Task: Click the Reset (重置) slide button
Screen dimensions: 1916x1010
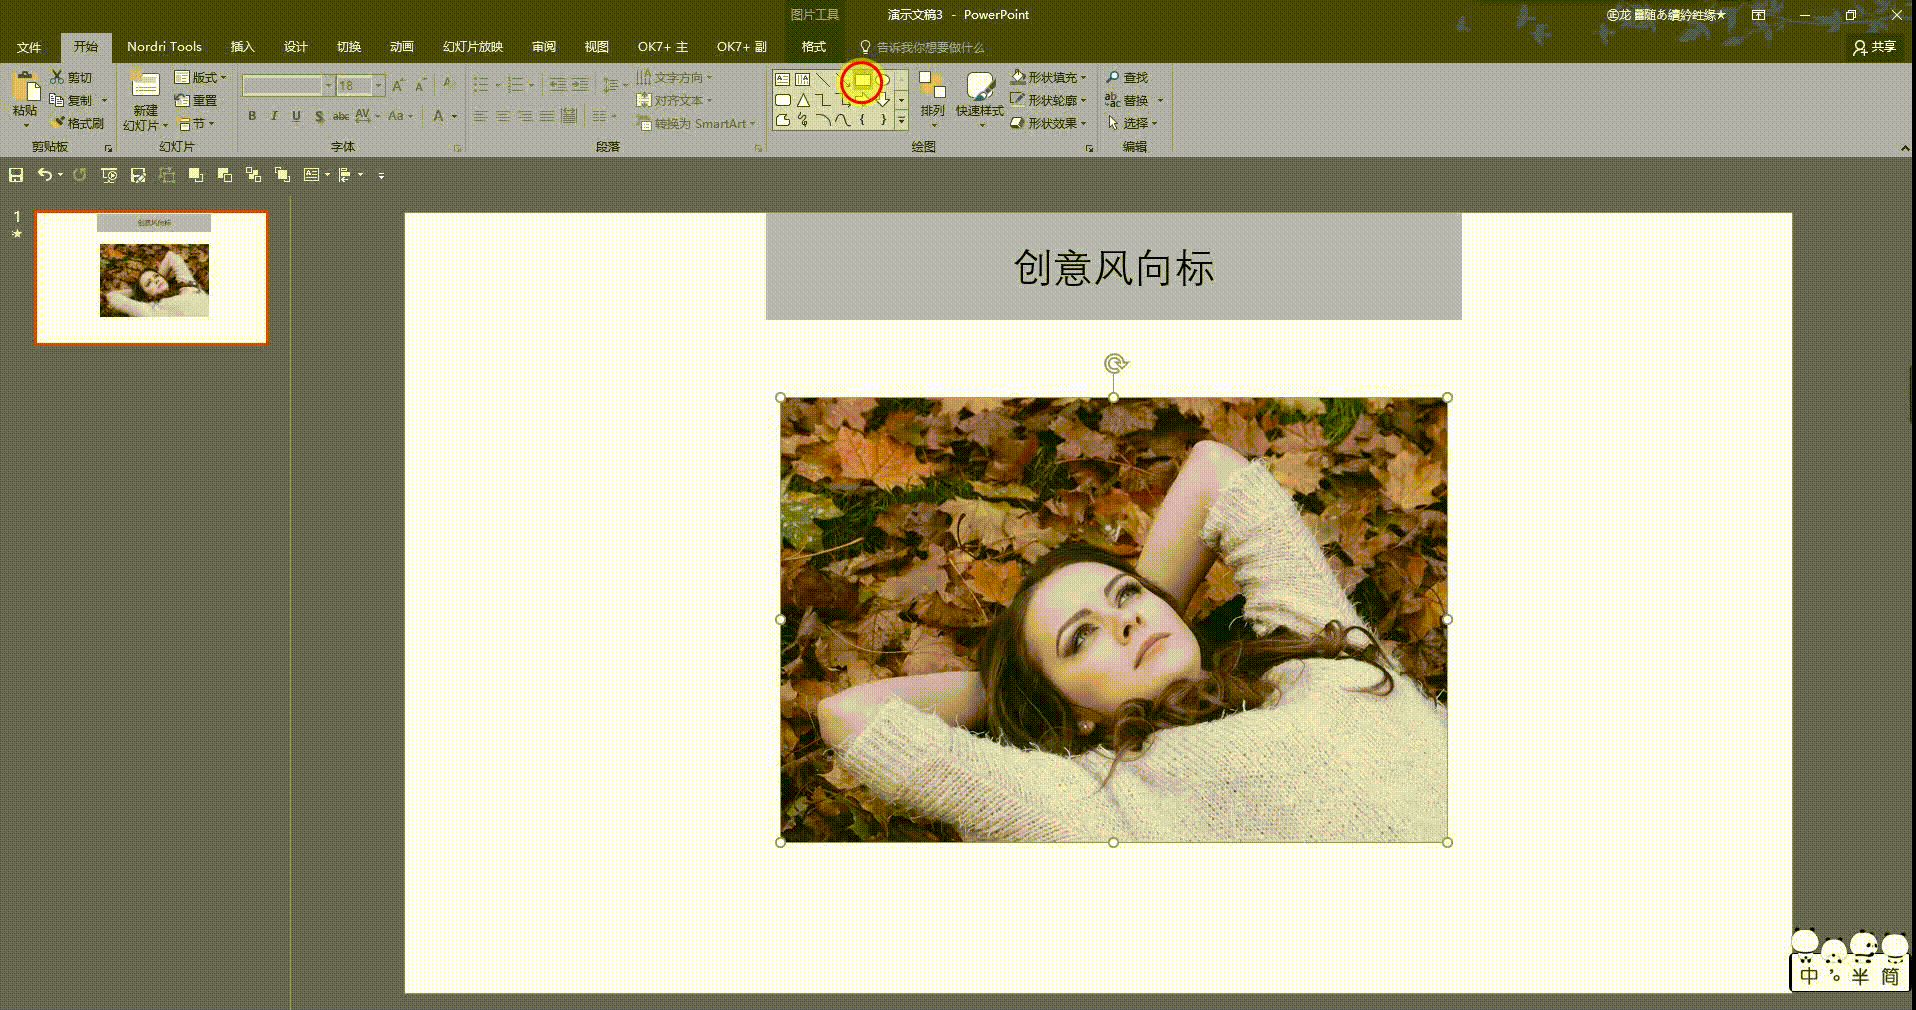Action: [196, 100]
